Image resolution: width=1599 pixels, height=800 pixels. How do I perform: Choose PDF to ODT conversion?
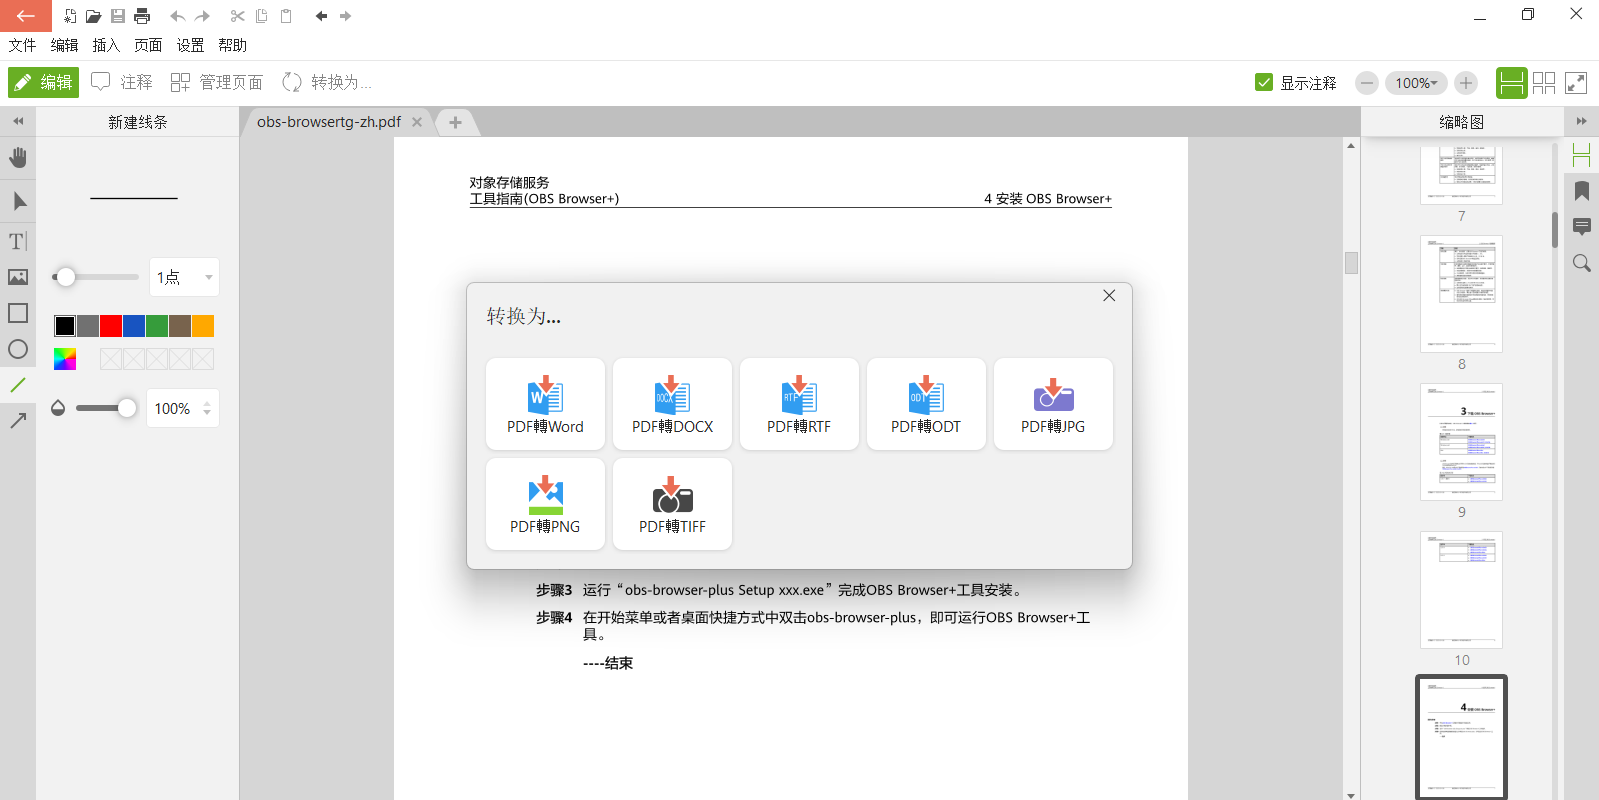pyautogui.click(x=926, y=404)
